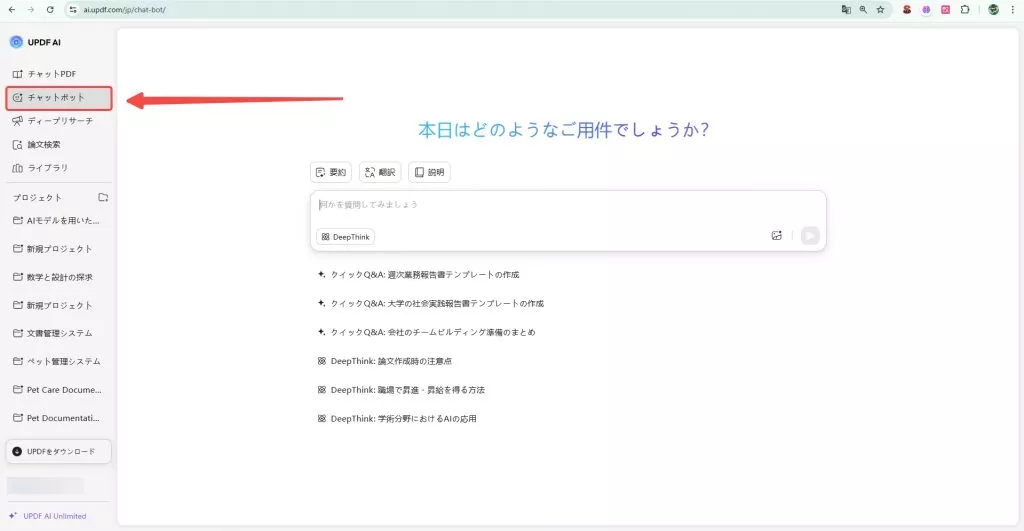Select チャットボット sidebar item

(59, 98)
